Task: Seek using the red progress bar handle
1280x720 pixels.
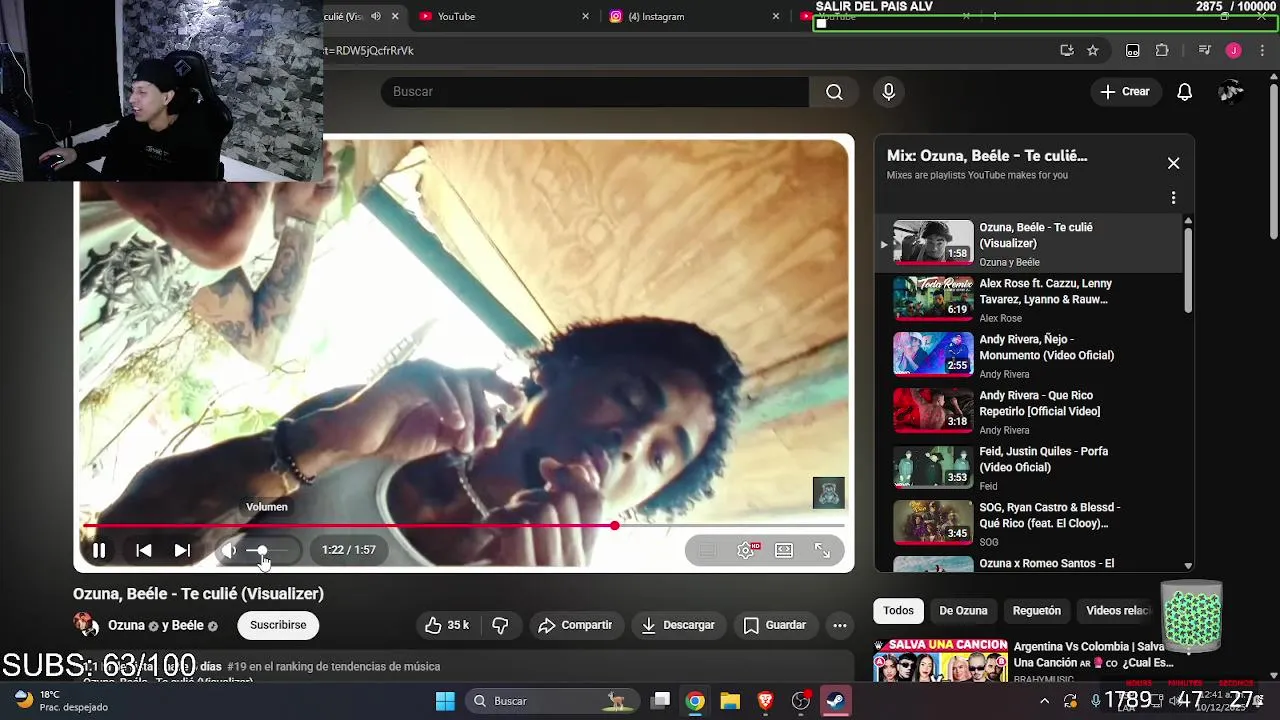Action: coord(614,525)
